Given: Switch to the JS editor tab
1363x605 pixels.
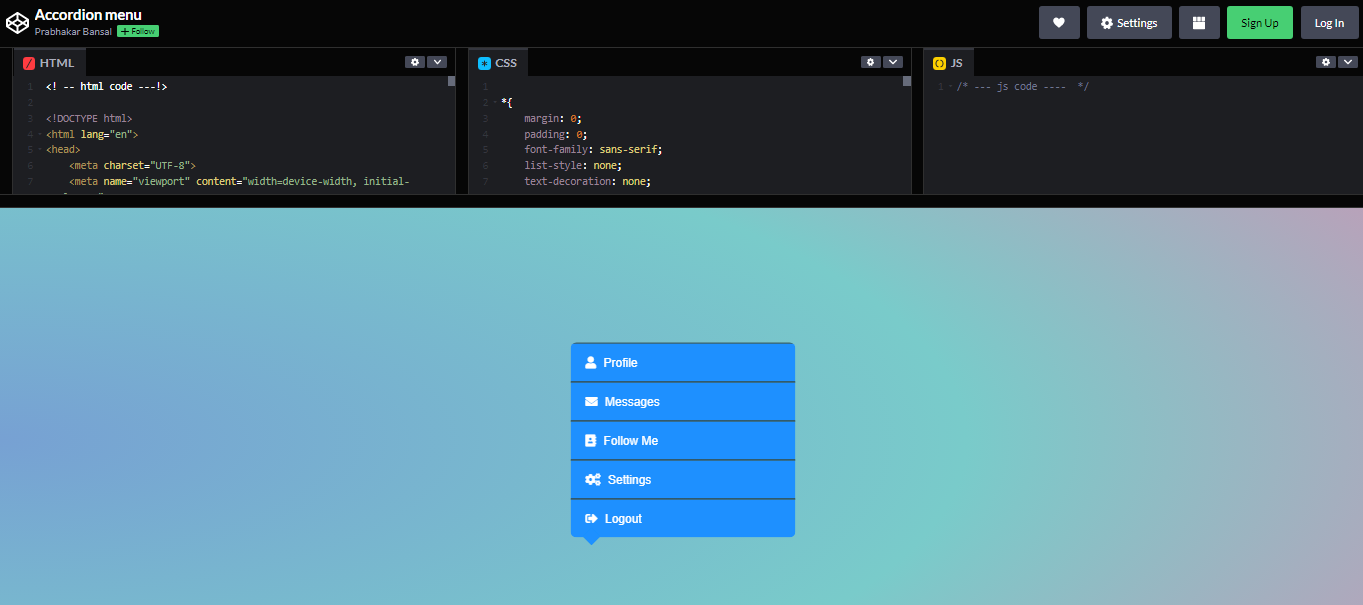Looking at the screenshot, I should (948, 61).
